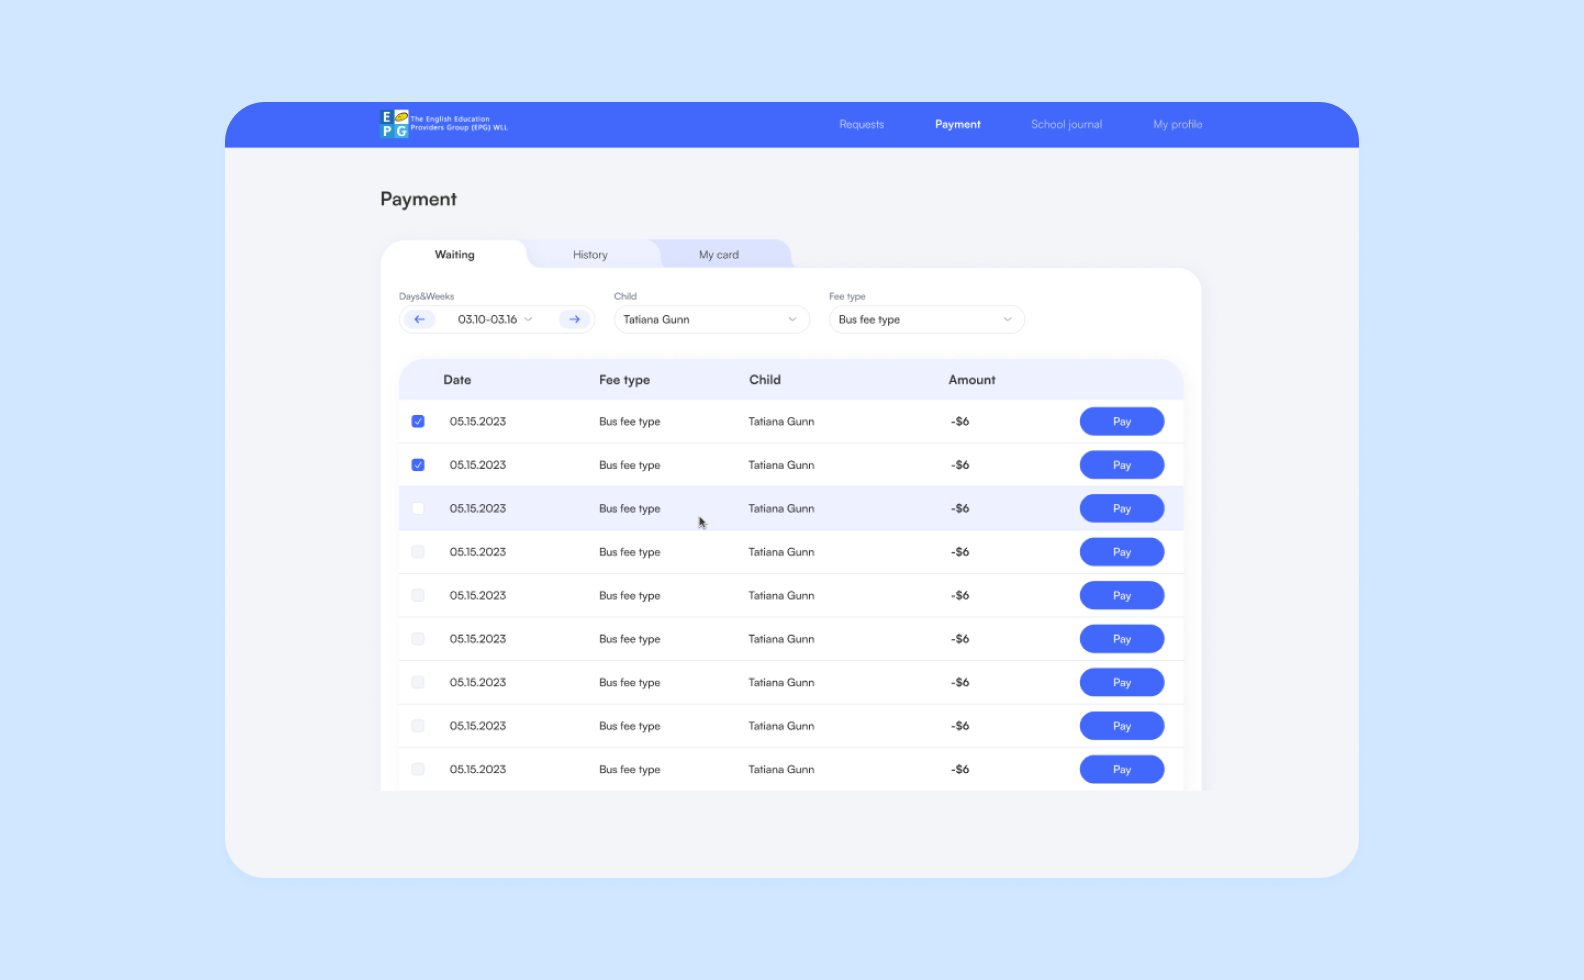Open the Fee type dropdown

(x=927, y=319)
